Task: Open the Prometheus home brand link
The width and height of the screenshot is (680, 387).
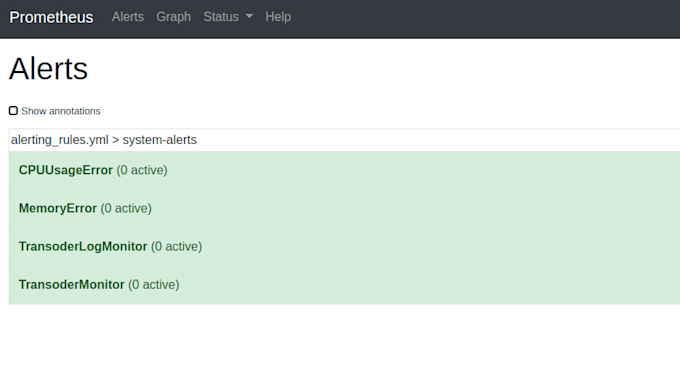Action: point(51,17)
